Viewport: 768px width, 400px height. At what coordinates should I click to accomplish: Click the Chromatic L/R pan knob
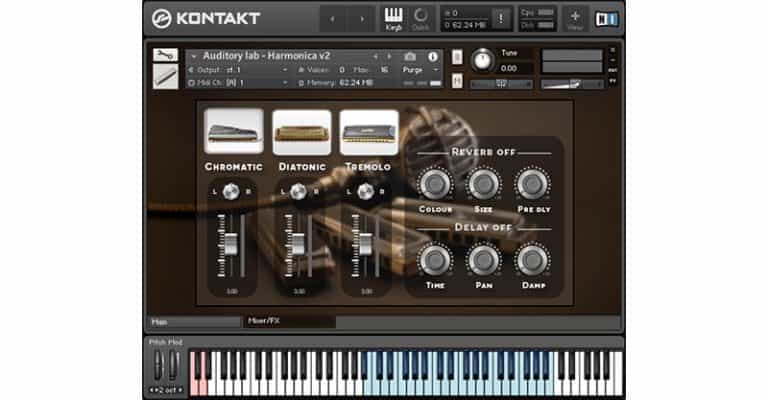pyautogui.click(x=231, y=191)
